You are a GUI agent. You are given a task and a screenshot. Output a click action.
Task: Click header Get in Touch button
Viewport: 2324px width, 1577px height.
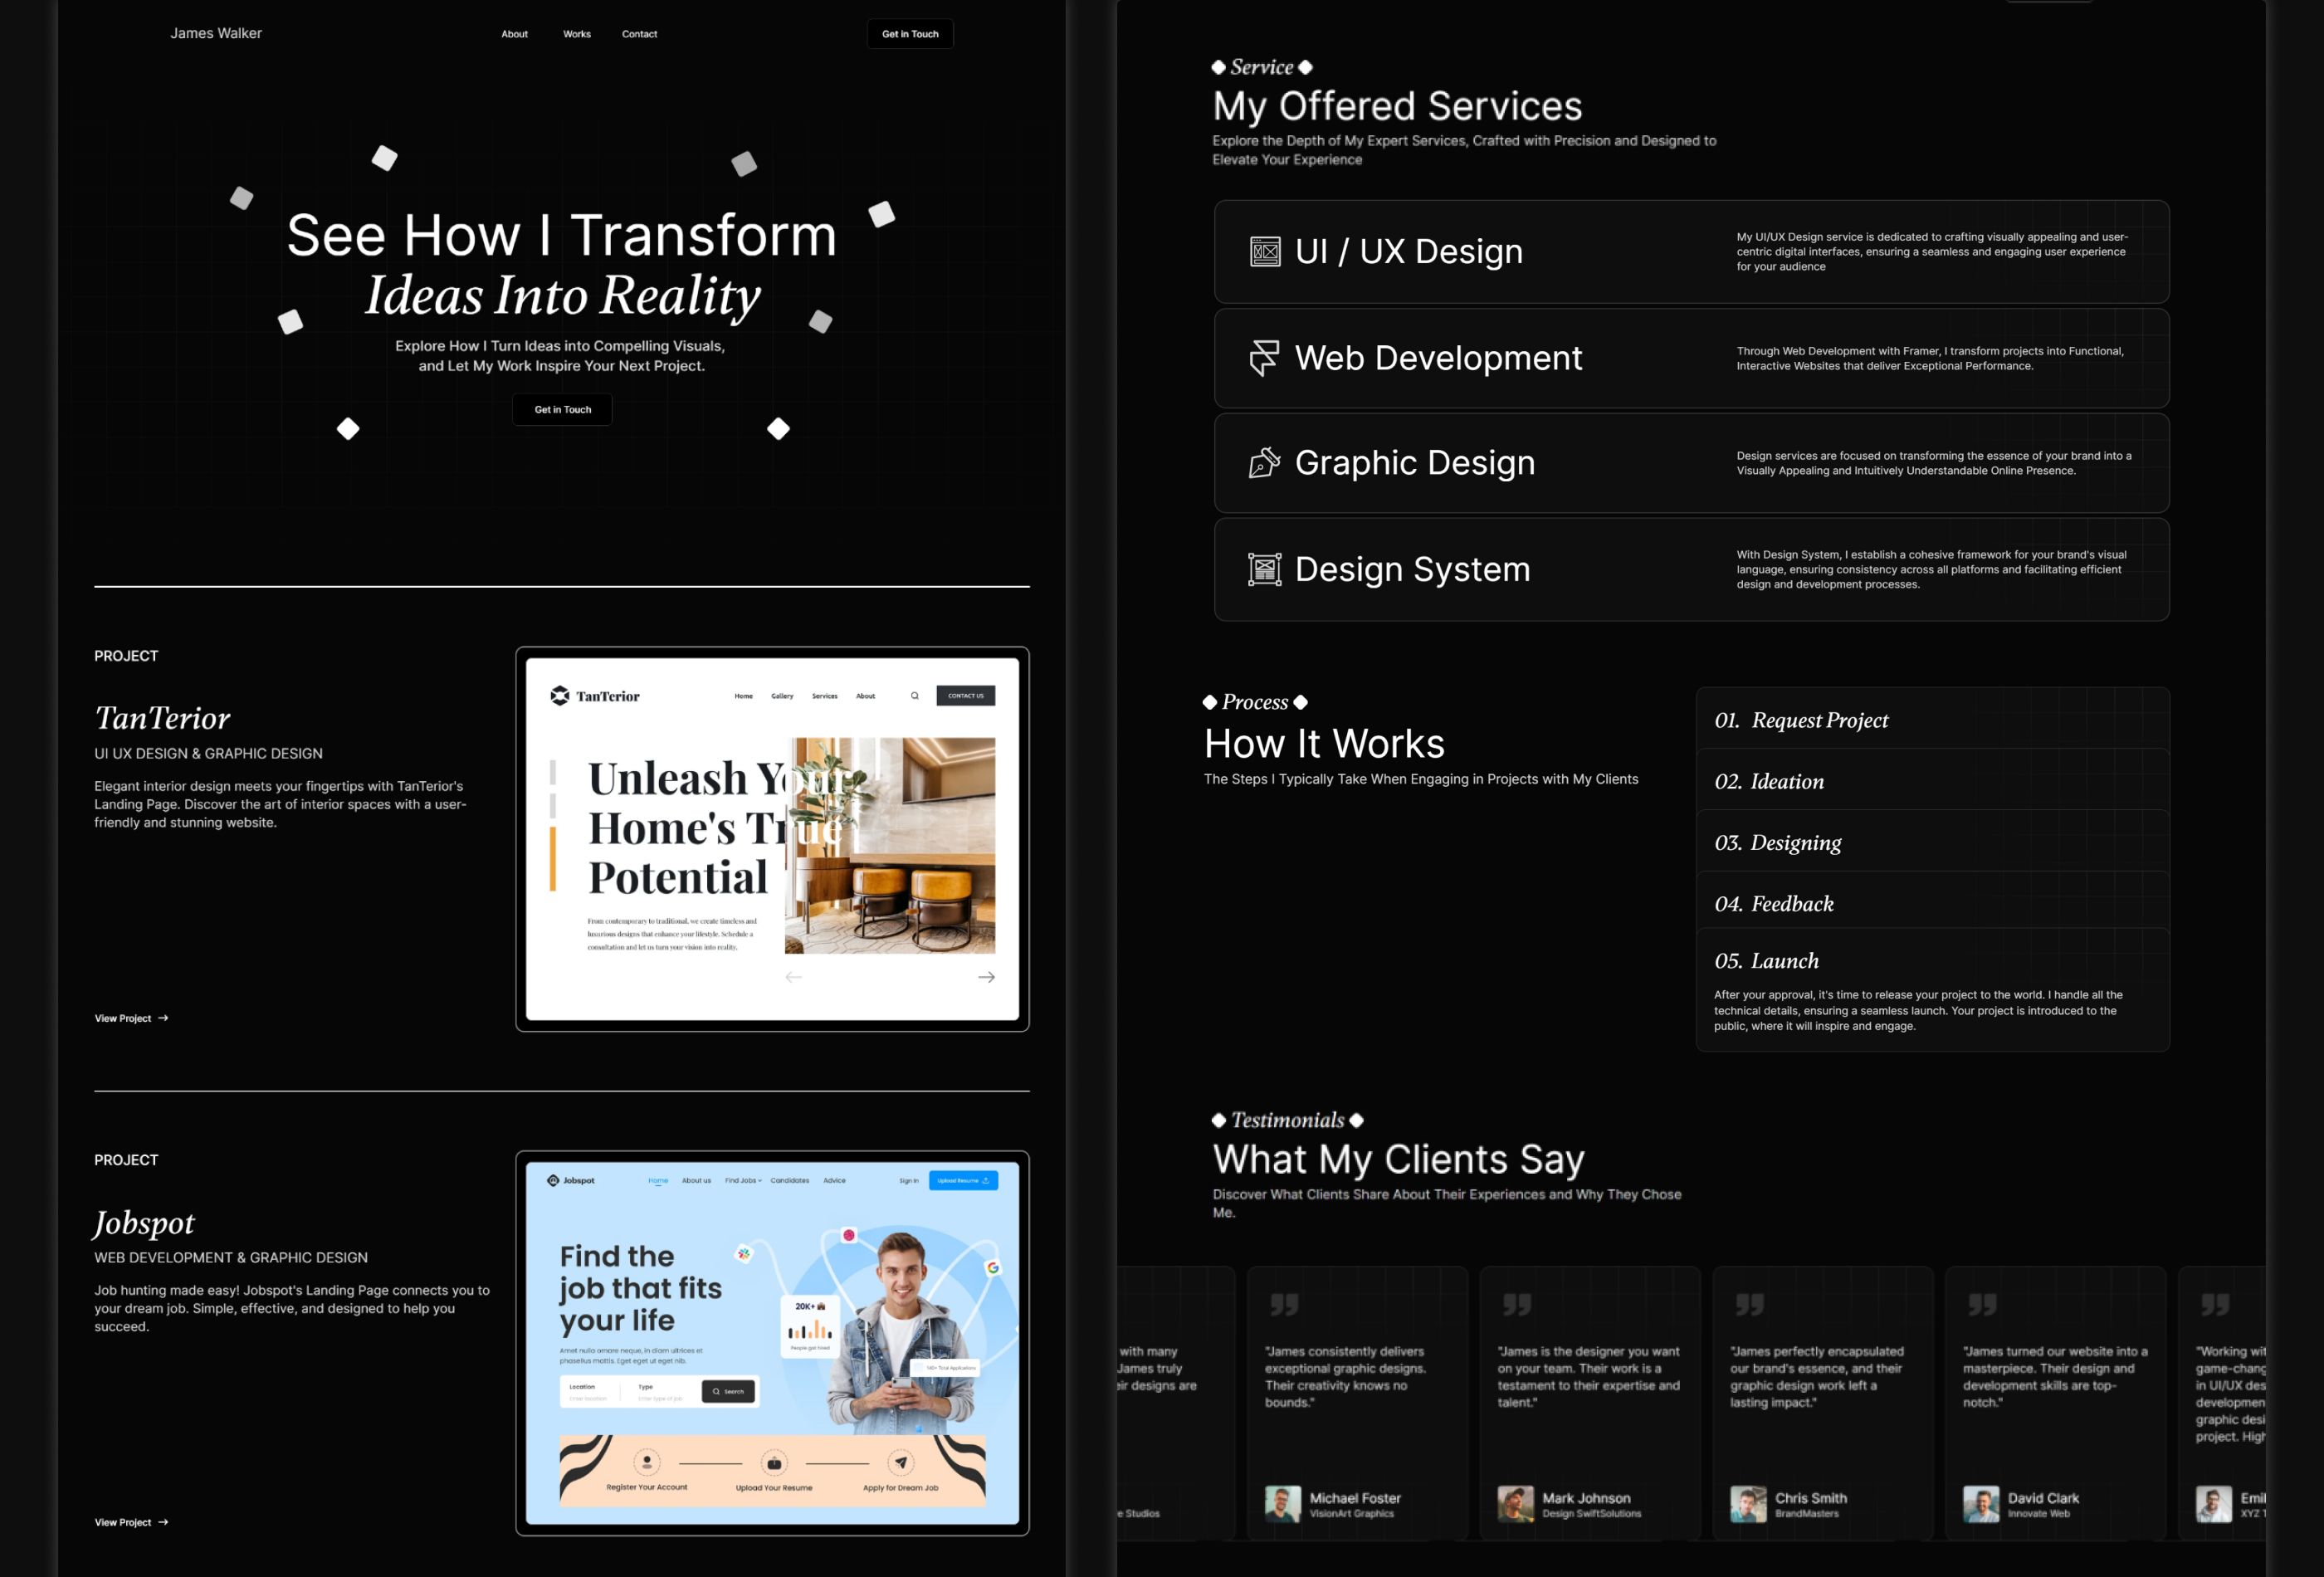click(910, 34)
